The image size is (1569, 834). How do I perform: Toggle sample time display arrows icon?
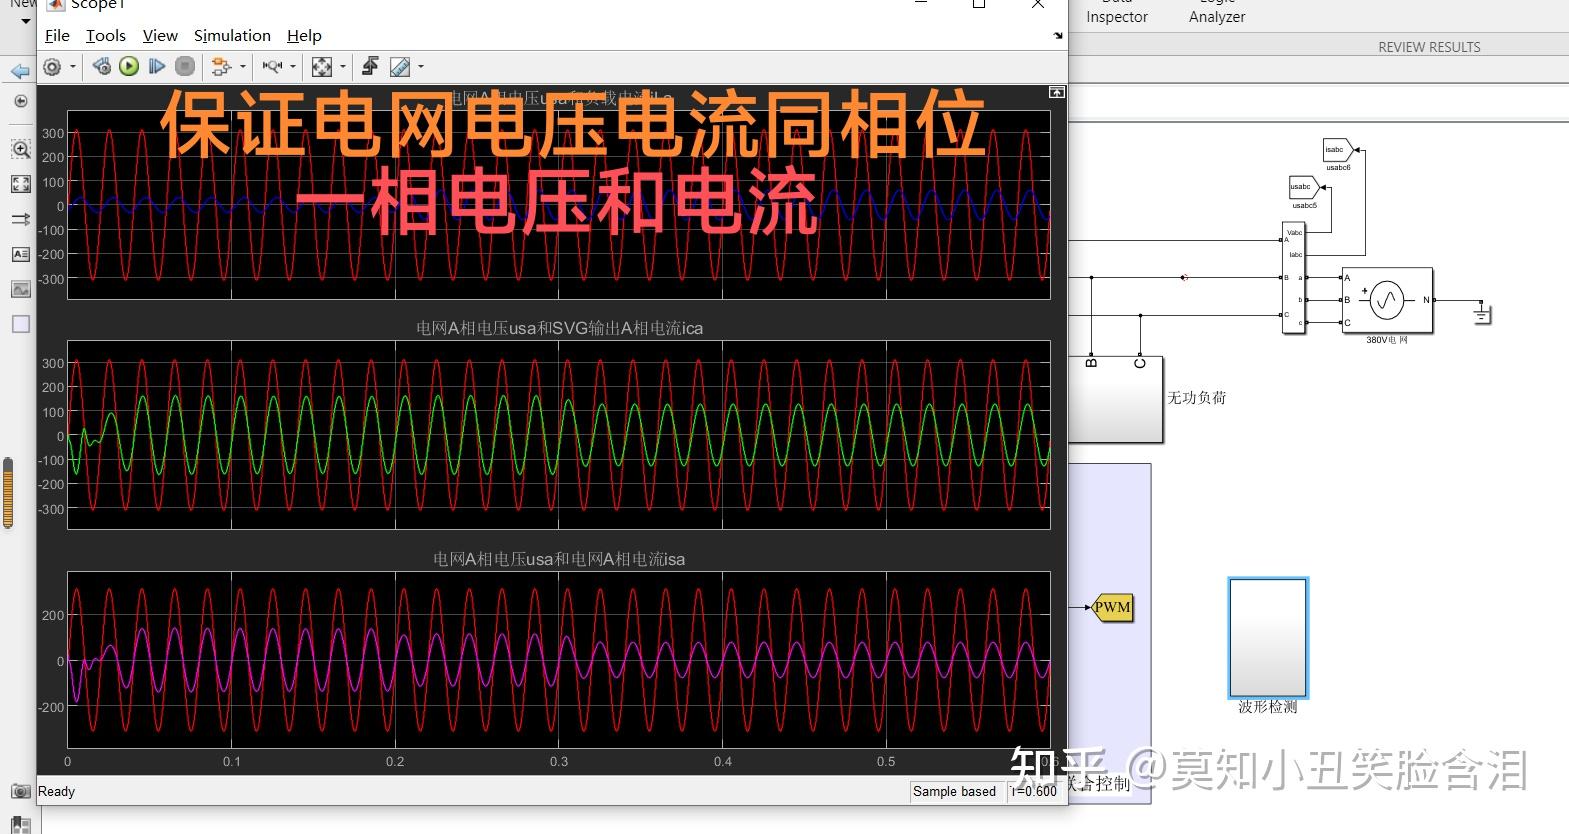click(x=20, y=219)
